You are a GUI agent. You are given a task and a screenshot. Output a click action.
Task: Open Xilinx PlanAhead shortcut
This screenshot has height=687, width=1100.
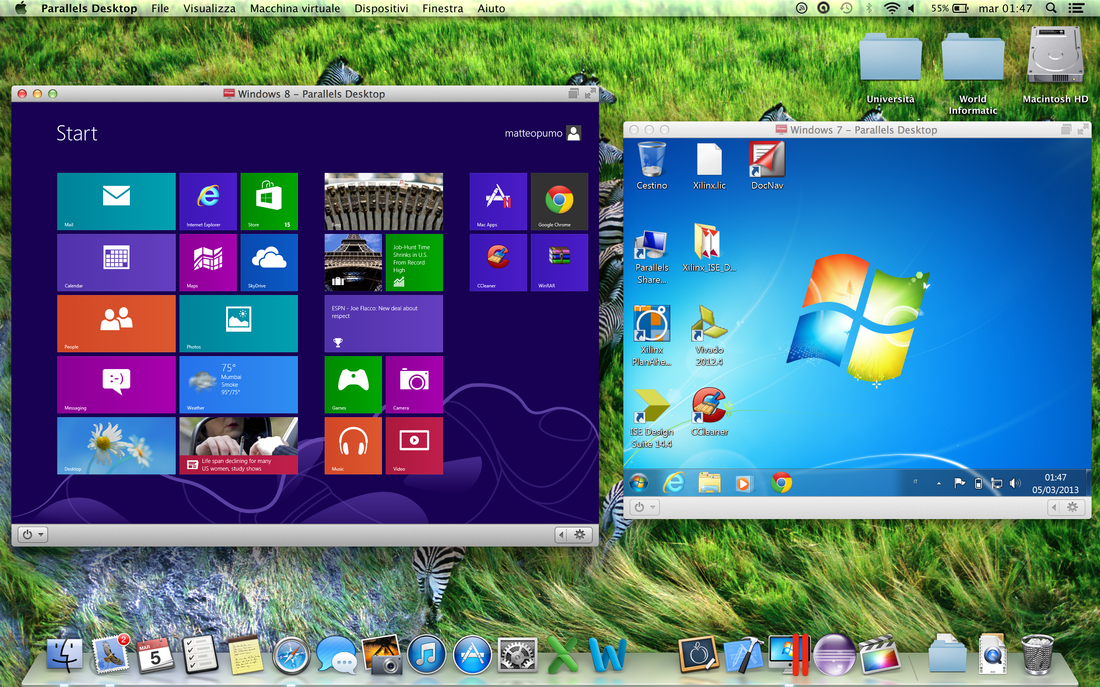(x=652, y=335)
